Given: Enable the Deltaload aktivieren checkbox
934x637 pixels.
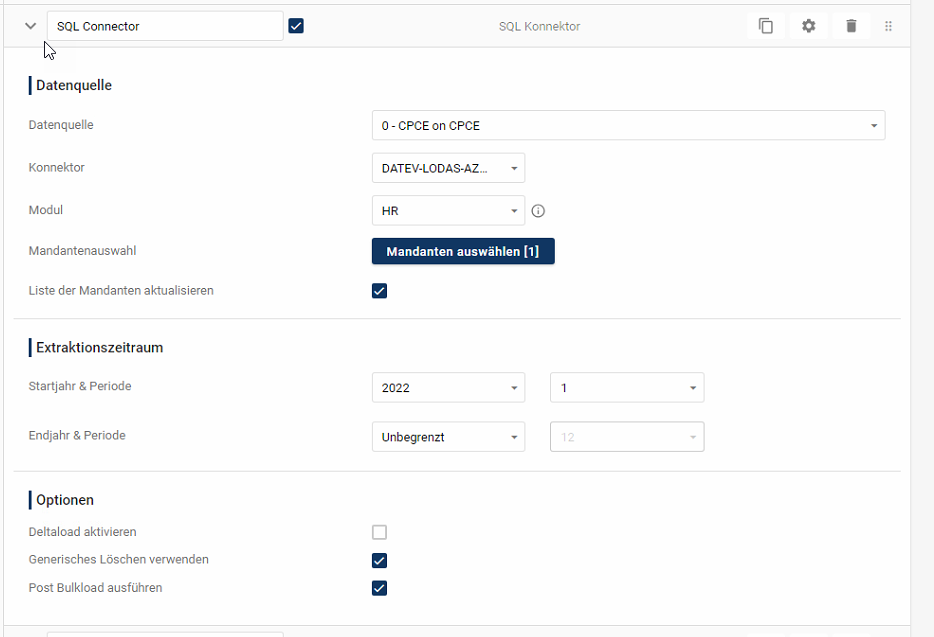Looking at the screenshot, I should [379, 532].
